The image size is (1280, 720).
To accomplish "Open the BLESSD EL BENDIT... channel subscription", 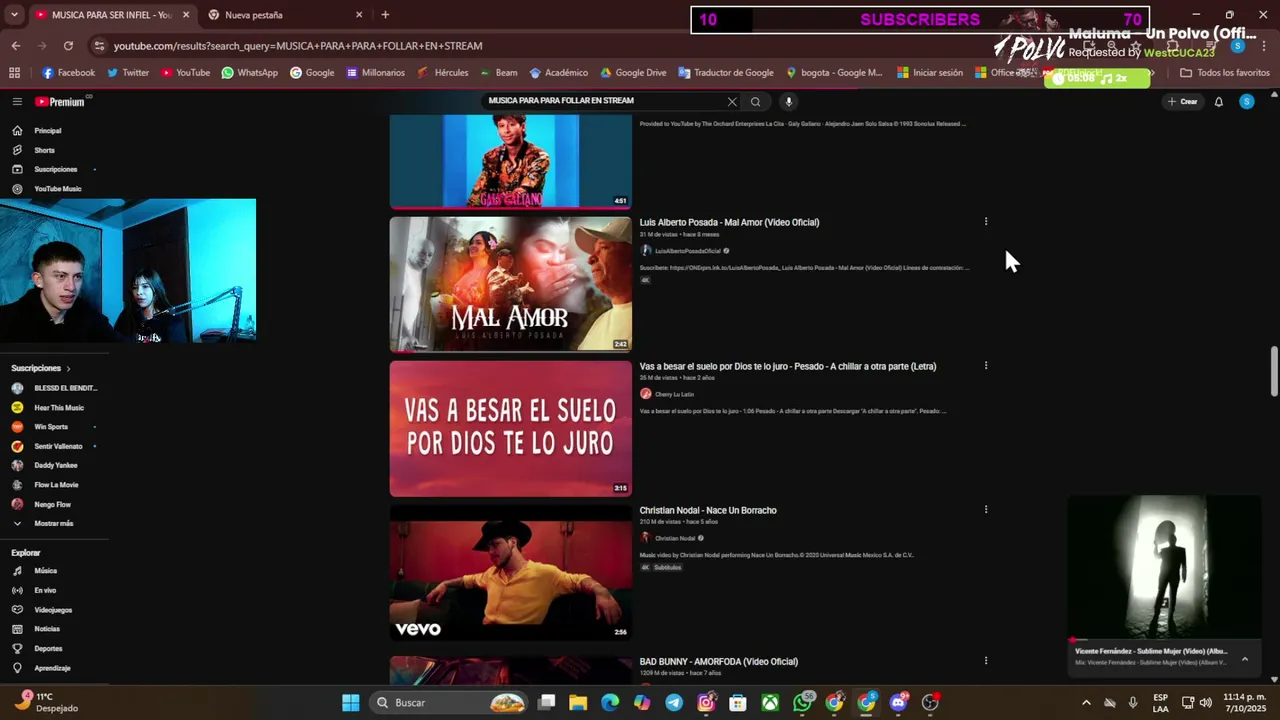I will [x=55, y=388].
